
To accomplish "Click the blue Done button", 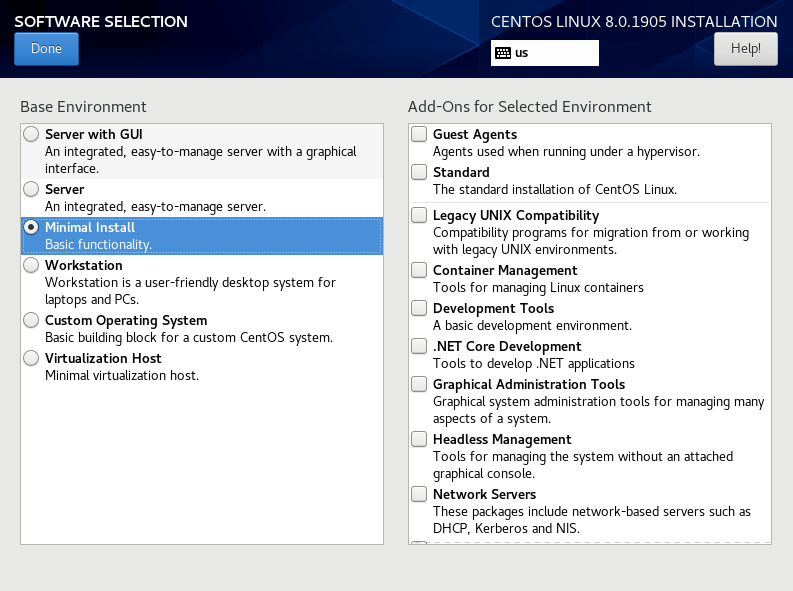I will pyautogui.click(x=47, y=49).
